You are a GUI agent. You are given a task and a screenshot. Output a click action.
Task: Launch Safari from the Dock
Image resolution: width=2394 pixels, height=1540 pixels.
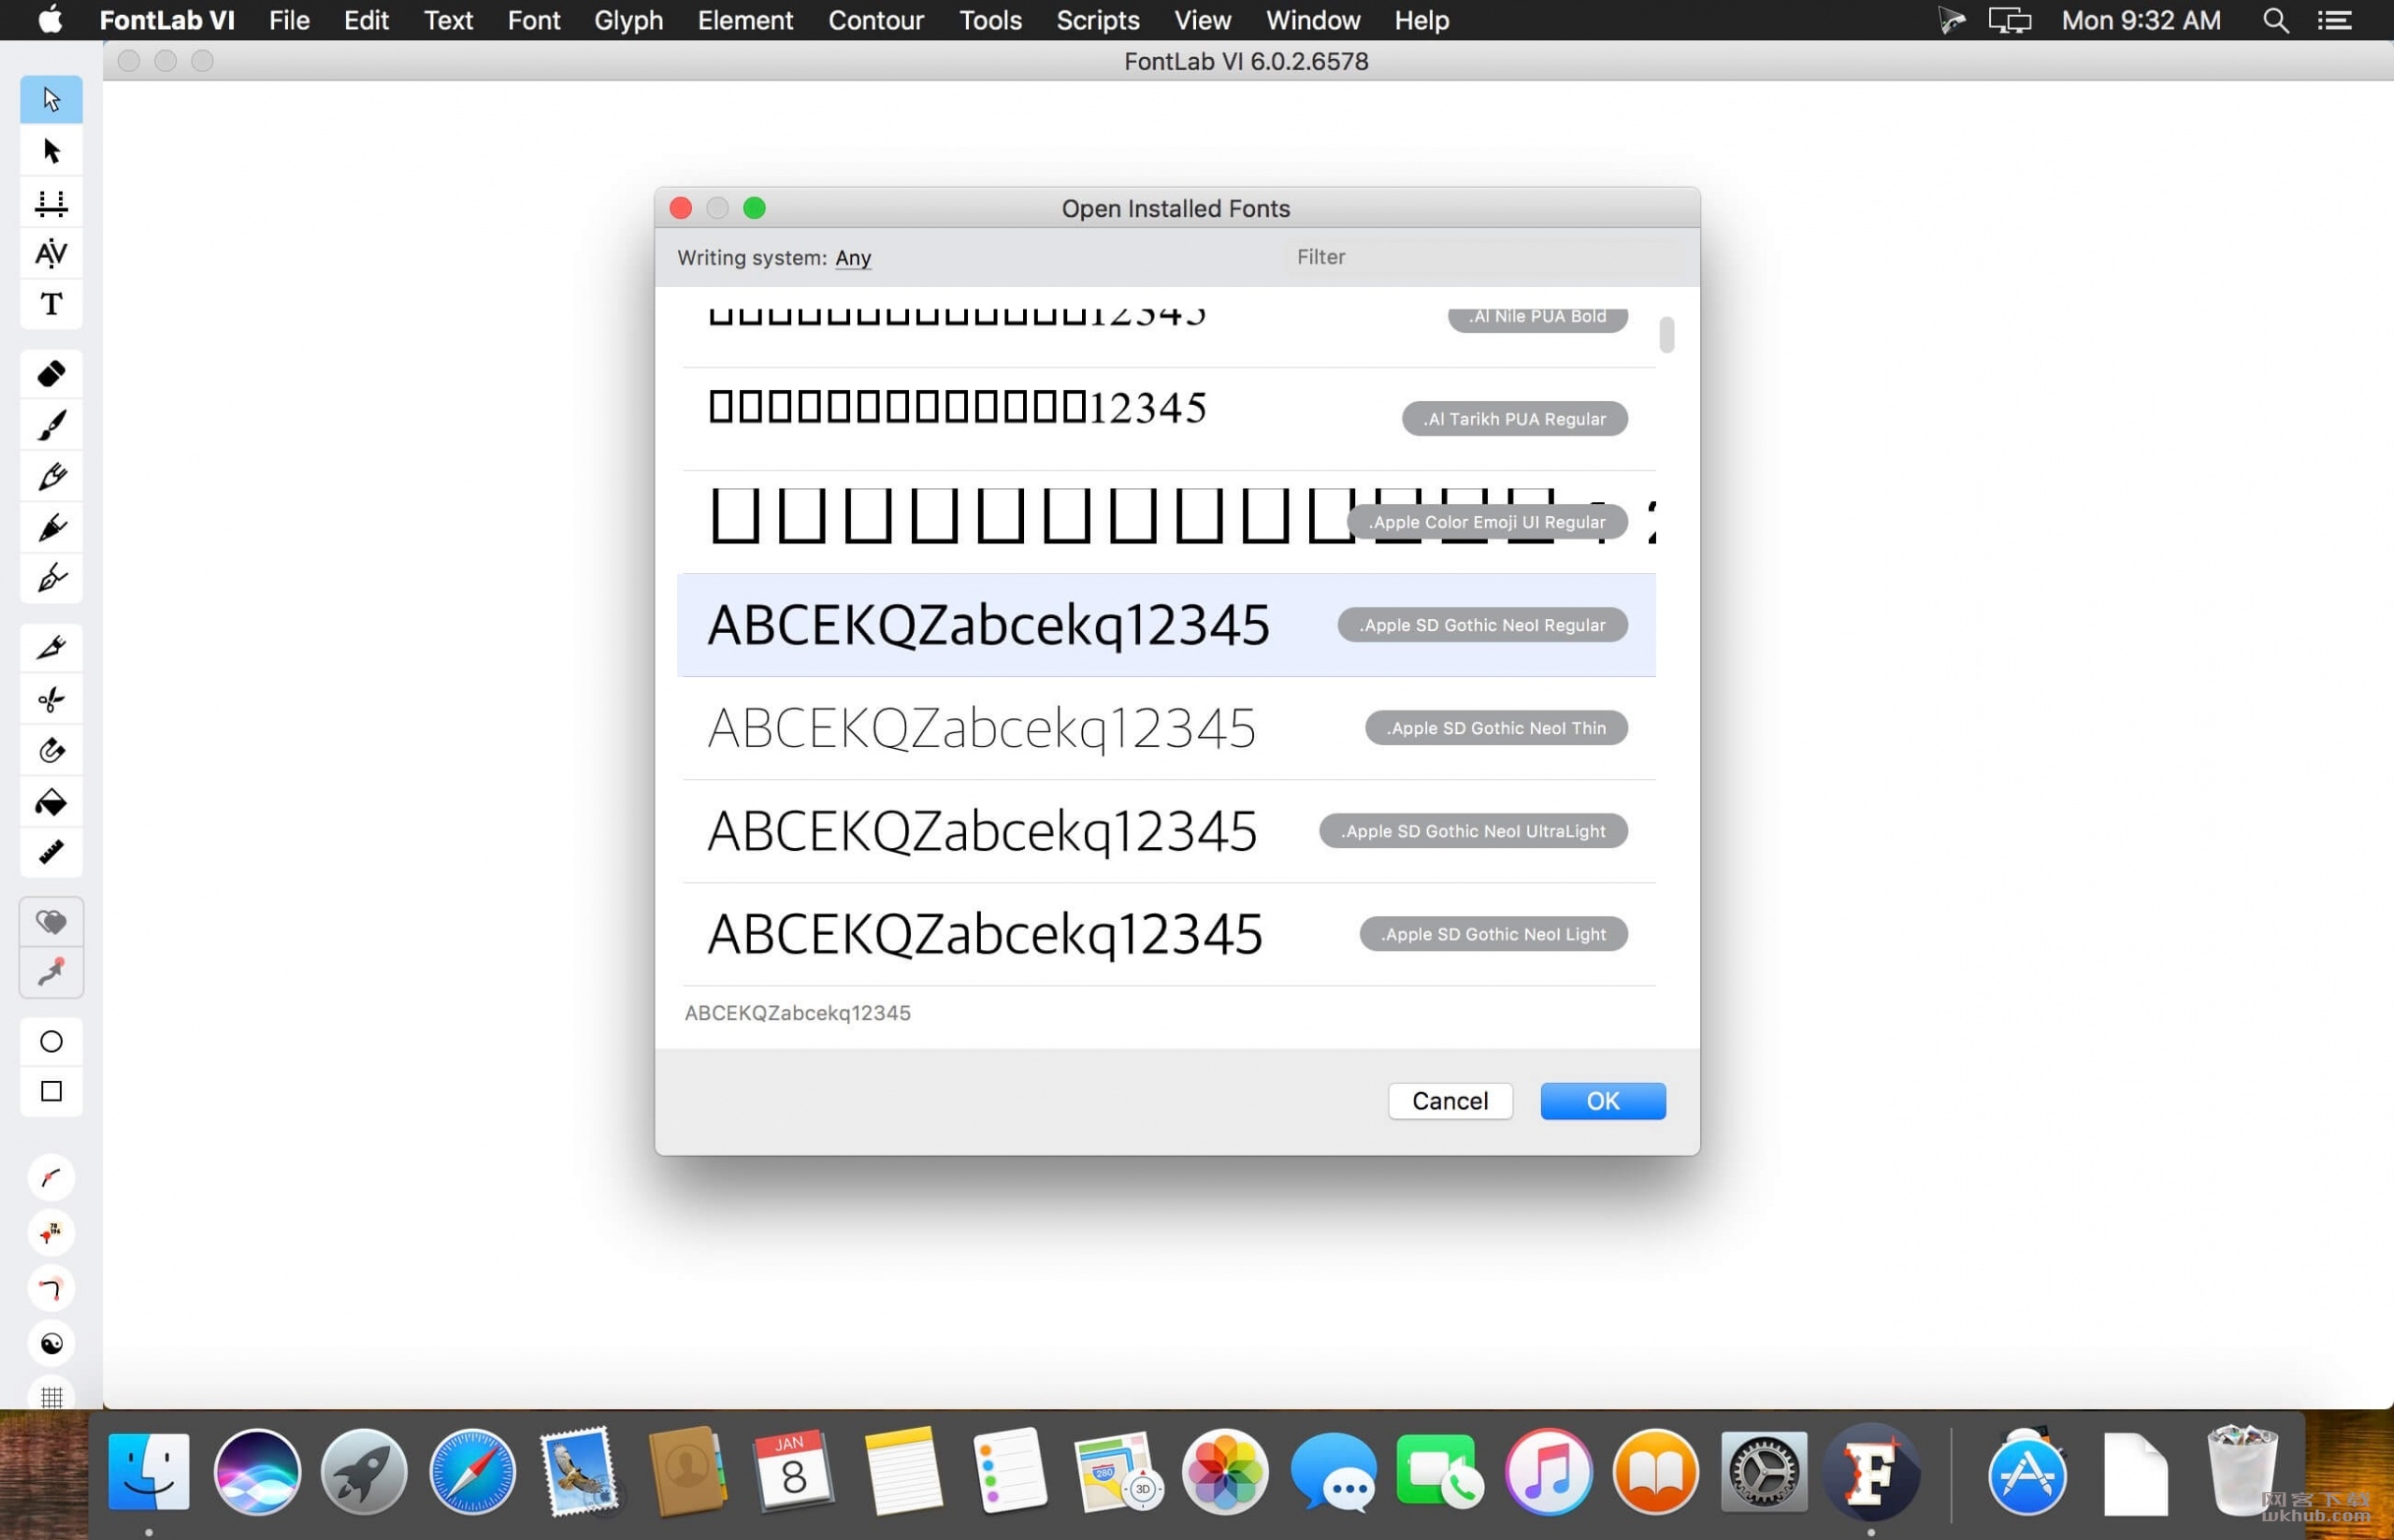point(472,1472)
